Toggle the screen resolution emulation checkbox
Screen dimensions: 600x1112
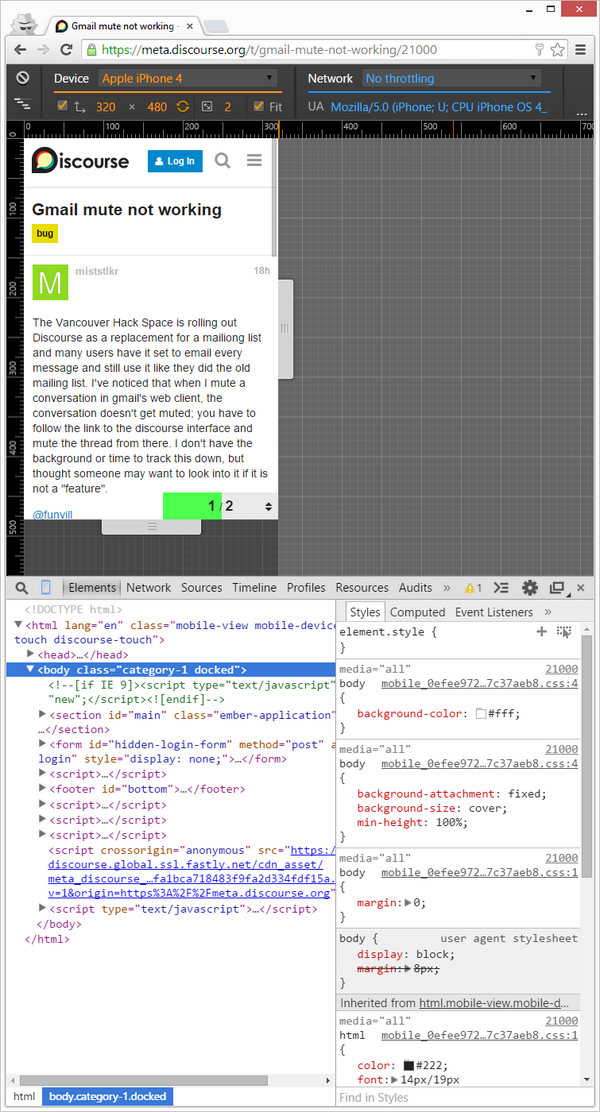click(62, 106)
